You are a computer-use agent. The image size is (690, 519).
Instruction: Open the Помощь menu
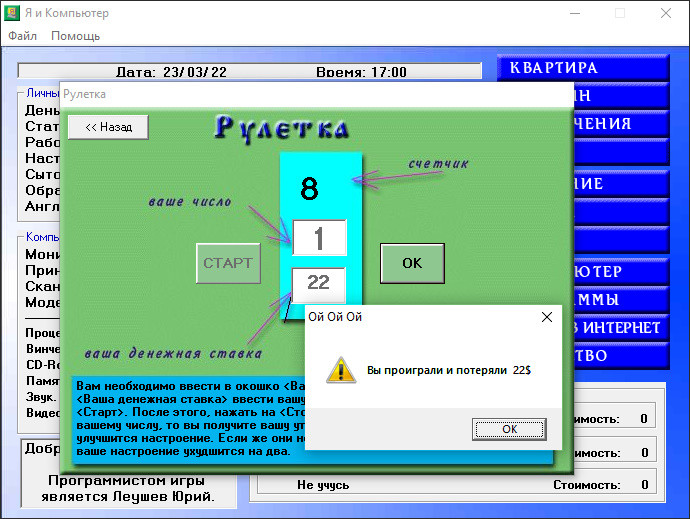pyautogui.click(x=75, y=36)
